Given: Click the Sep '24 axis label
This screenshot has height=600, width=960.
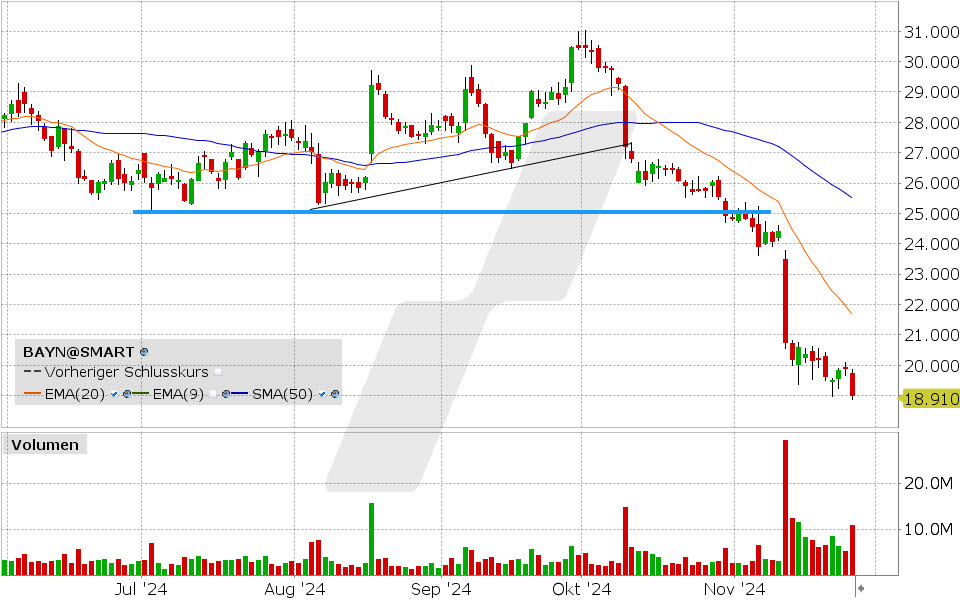Looking at the screenshot, I should coord(441,590).
